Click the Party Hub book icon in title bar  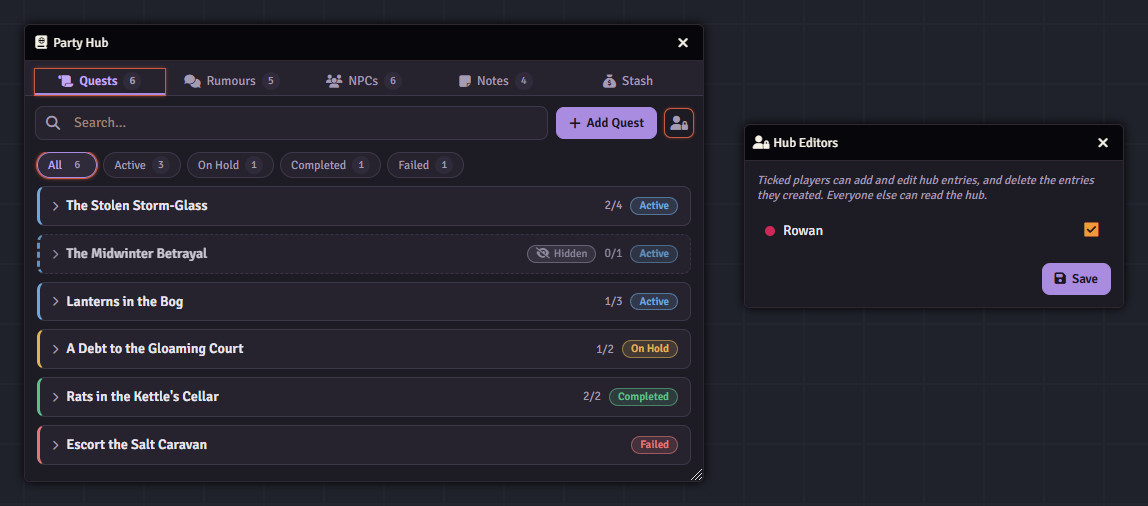pyautogui.click(x=41, y=42)
